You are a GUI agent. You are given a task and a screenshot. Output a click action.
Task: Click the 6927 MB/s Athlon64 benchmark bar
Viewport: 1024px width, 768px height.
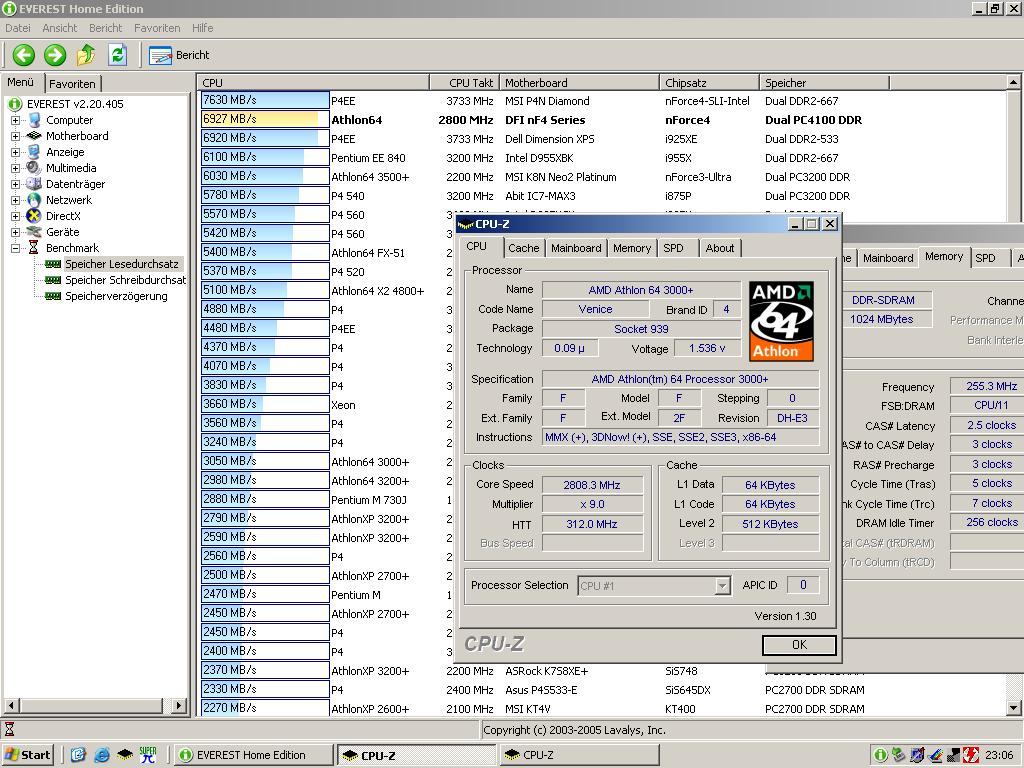pos(265,119)
